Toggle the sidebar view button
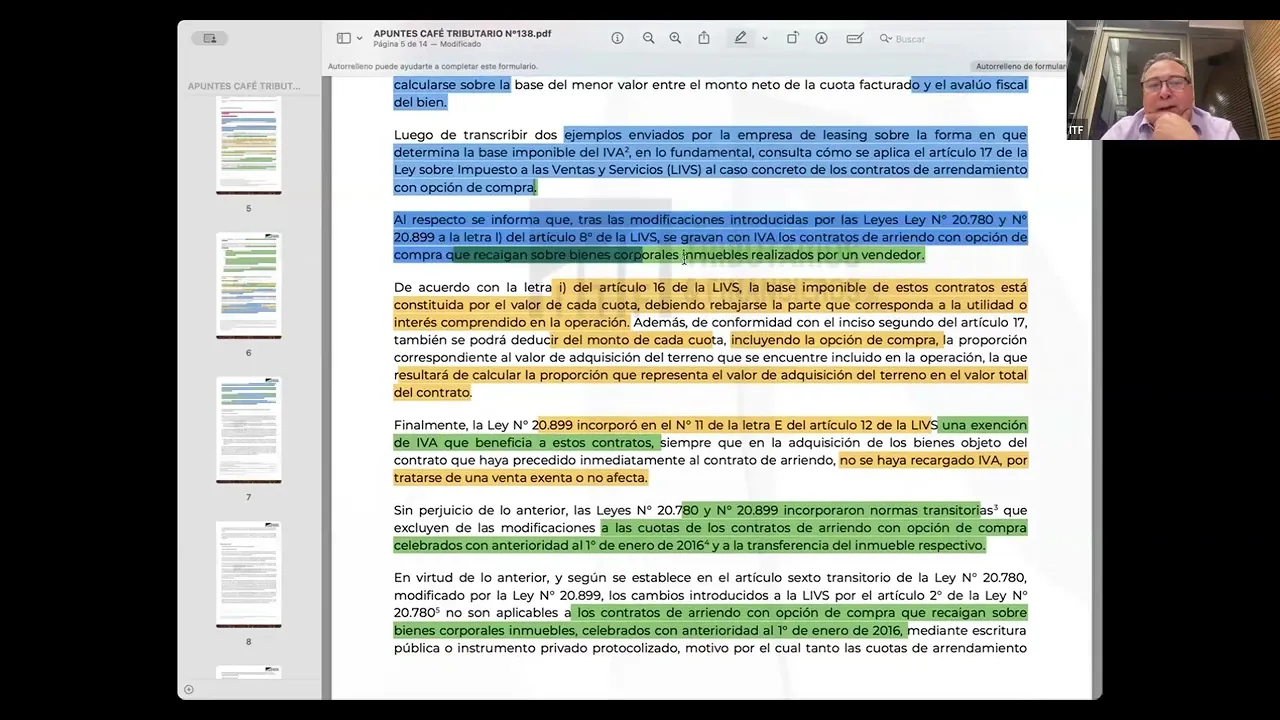 coord(343,38)
